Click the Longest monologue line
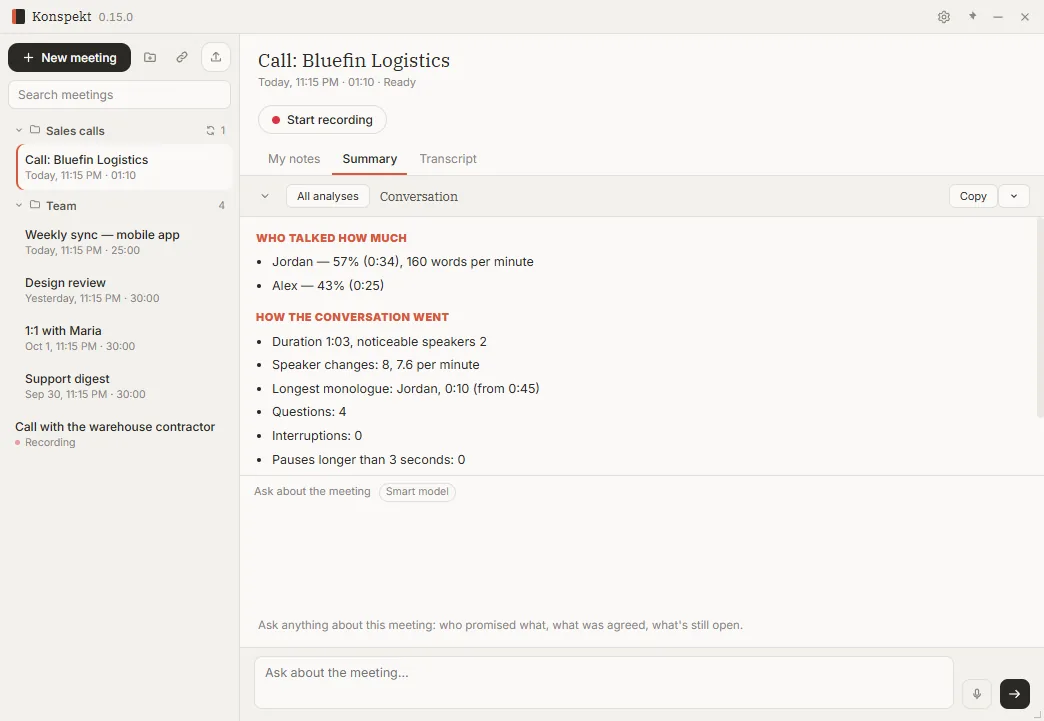Viewport: 1044px width, 721px height. [405, 388]
